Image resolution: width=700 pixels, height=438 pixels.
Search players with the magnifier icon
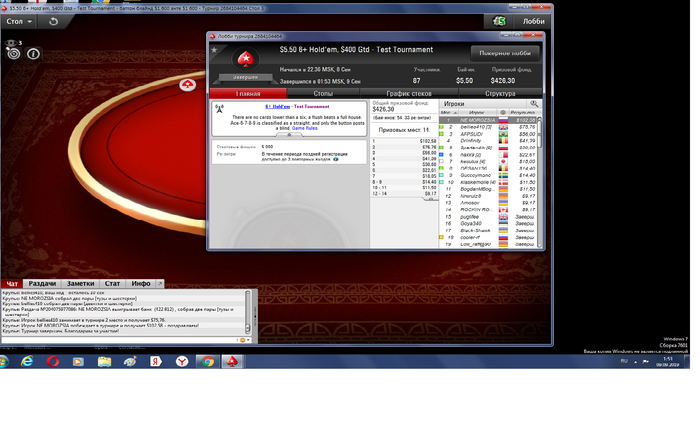534,104
